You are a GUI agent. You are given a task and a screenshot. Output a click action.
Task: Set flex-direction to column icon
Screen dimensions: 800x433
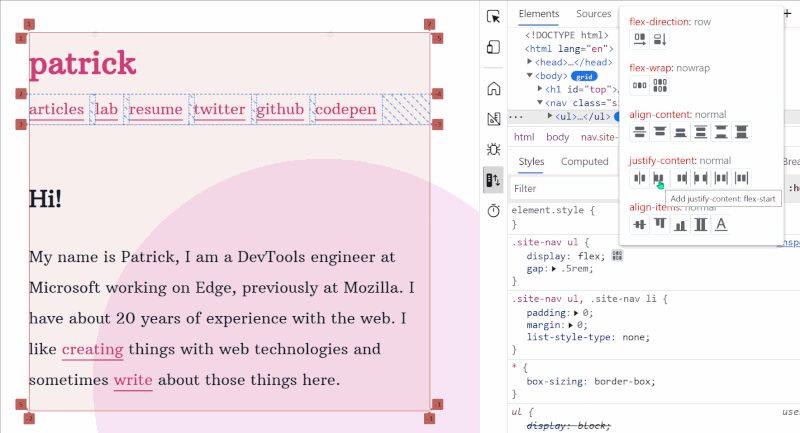tap(659, 39)
